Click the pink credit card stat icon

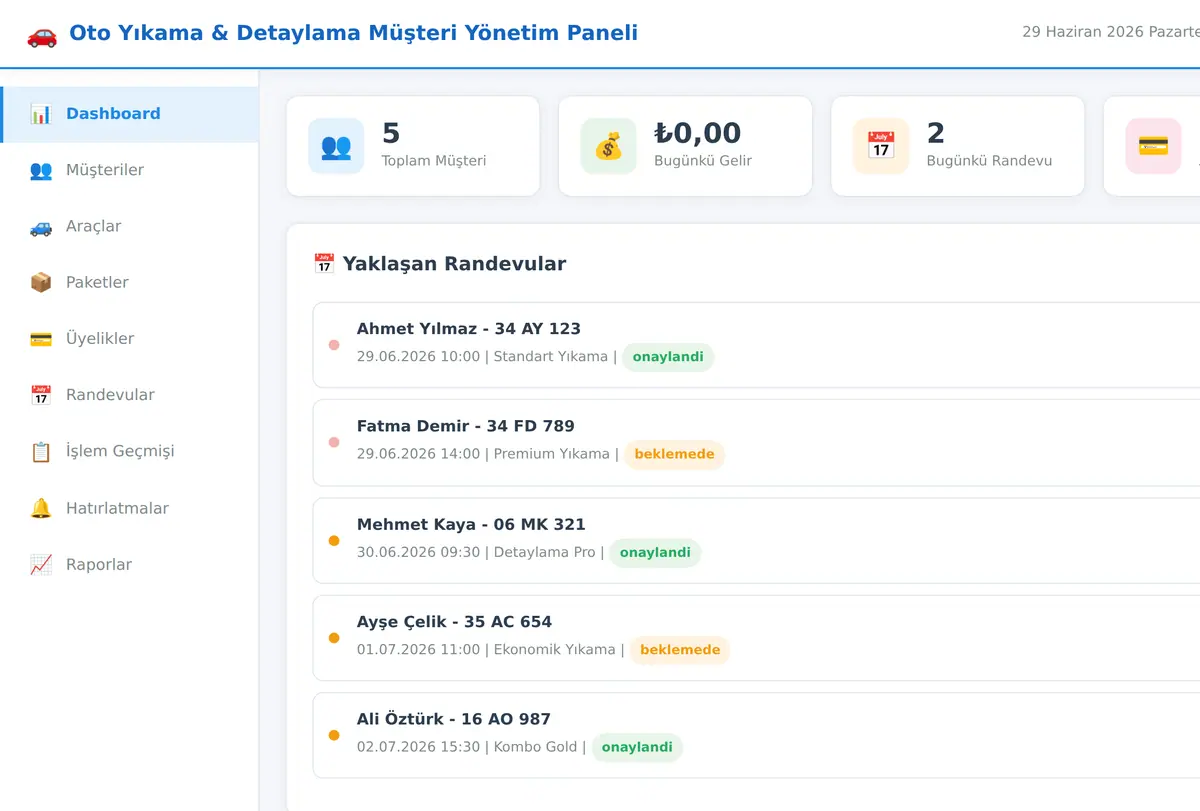(1153, 146)
